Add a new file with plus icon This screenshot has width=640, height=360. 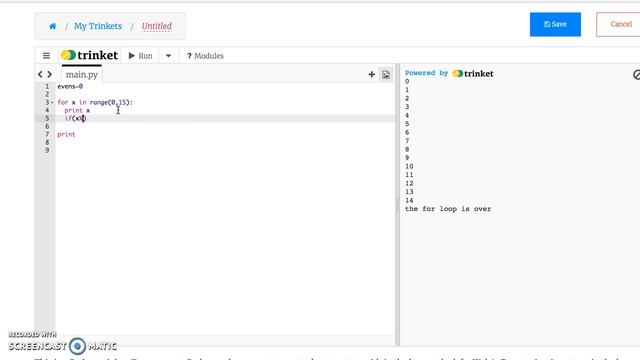[371, 74]
